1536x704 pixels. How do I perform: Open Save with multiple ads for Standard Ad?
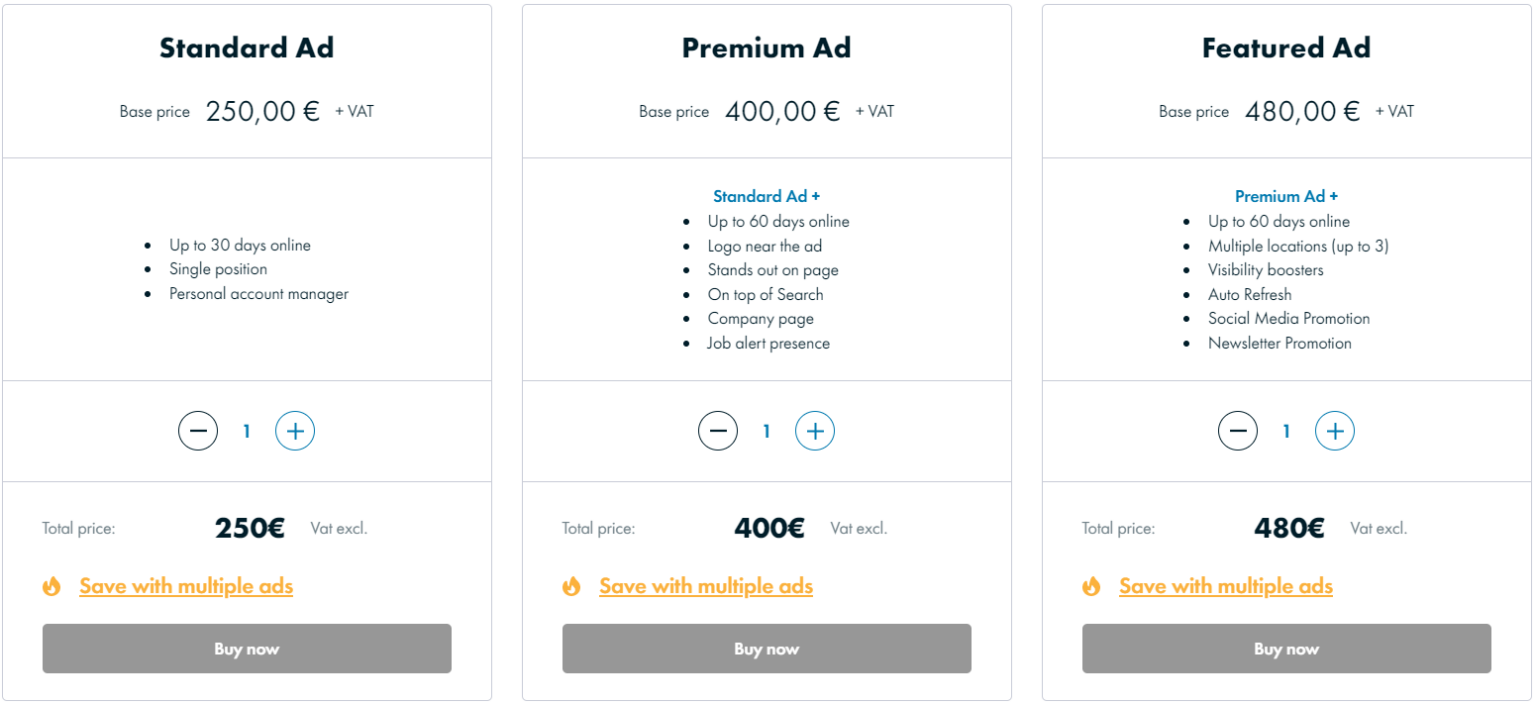tap(186, 586)
